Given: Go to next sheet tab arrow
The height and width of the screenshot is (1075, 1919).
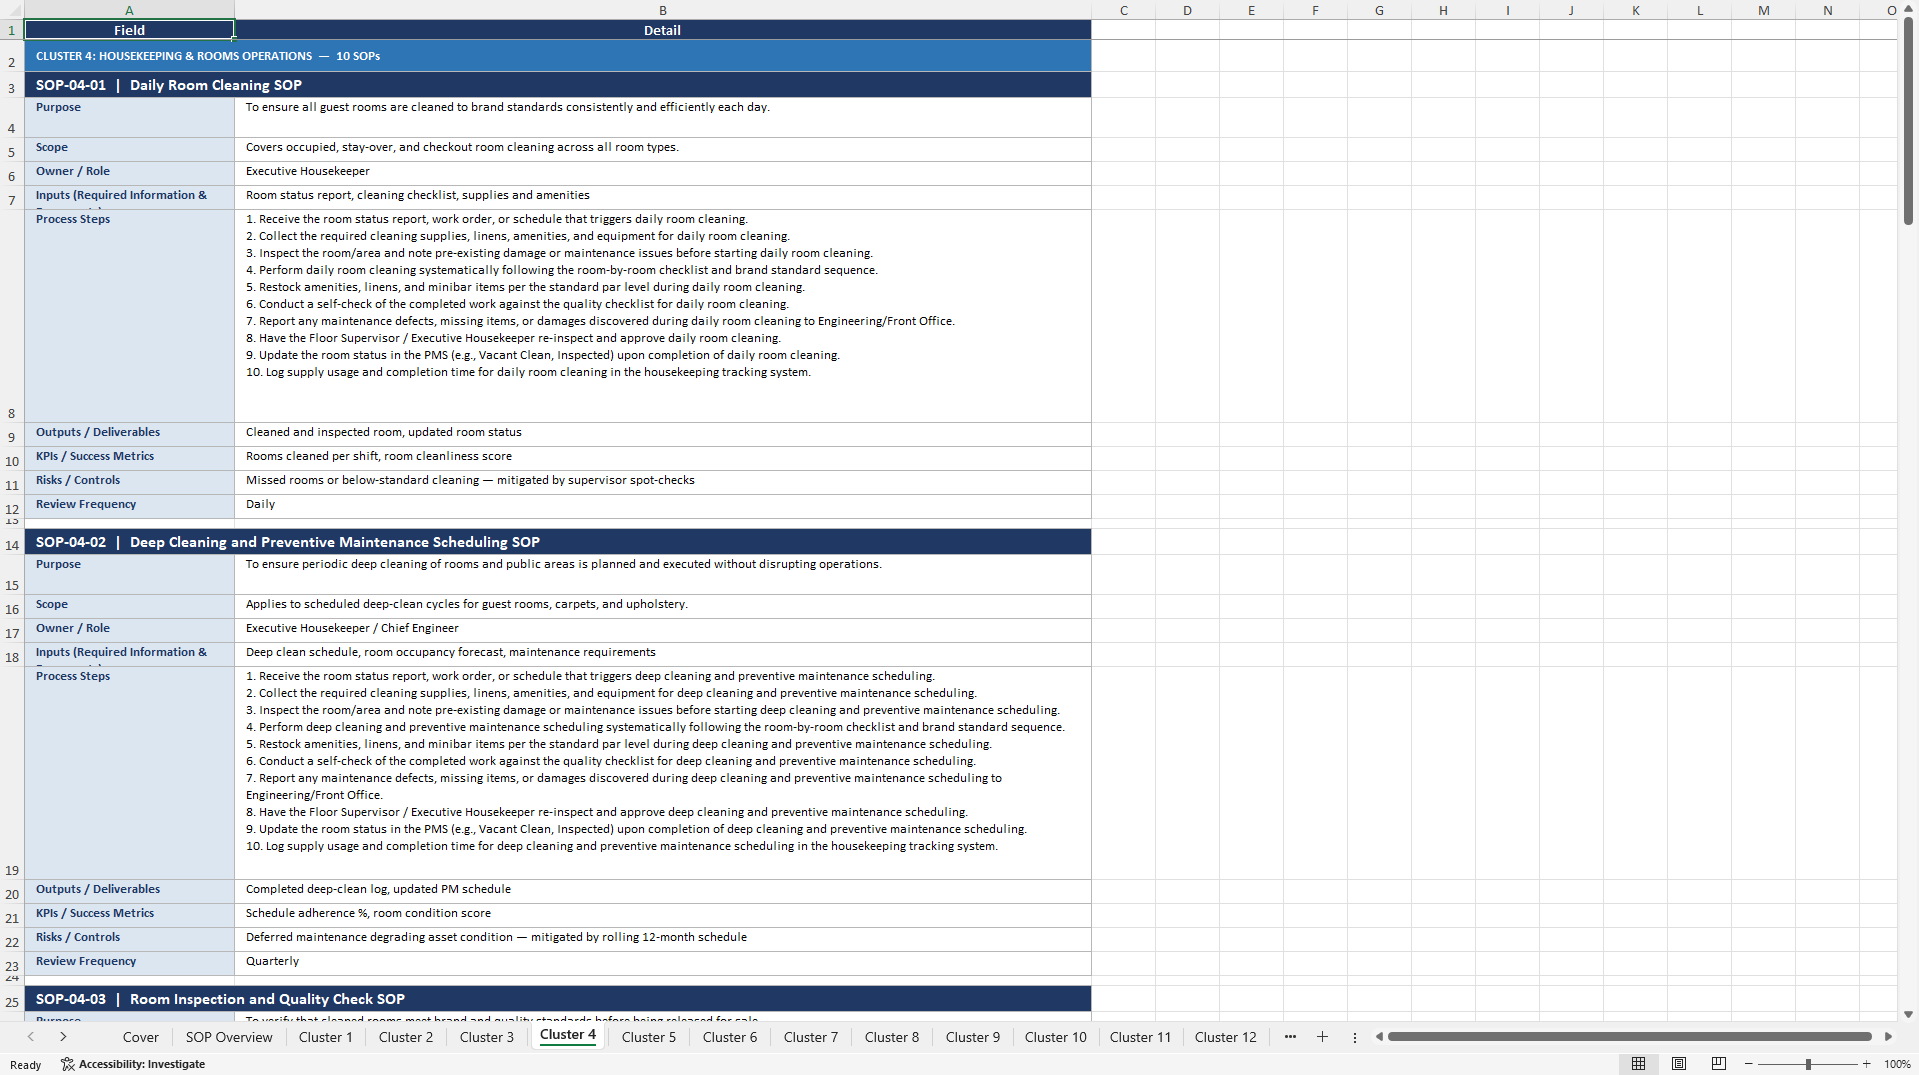Looking at the screenshot, I should coord(63,1037).
